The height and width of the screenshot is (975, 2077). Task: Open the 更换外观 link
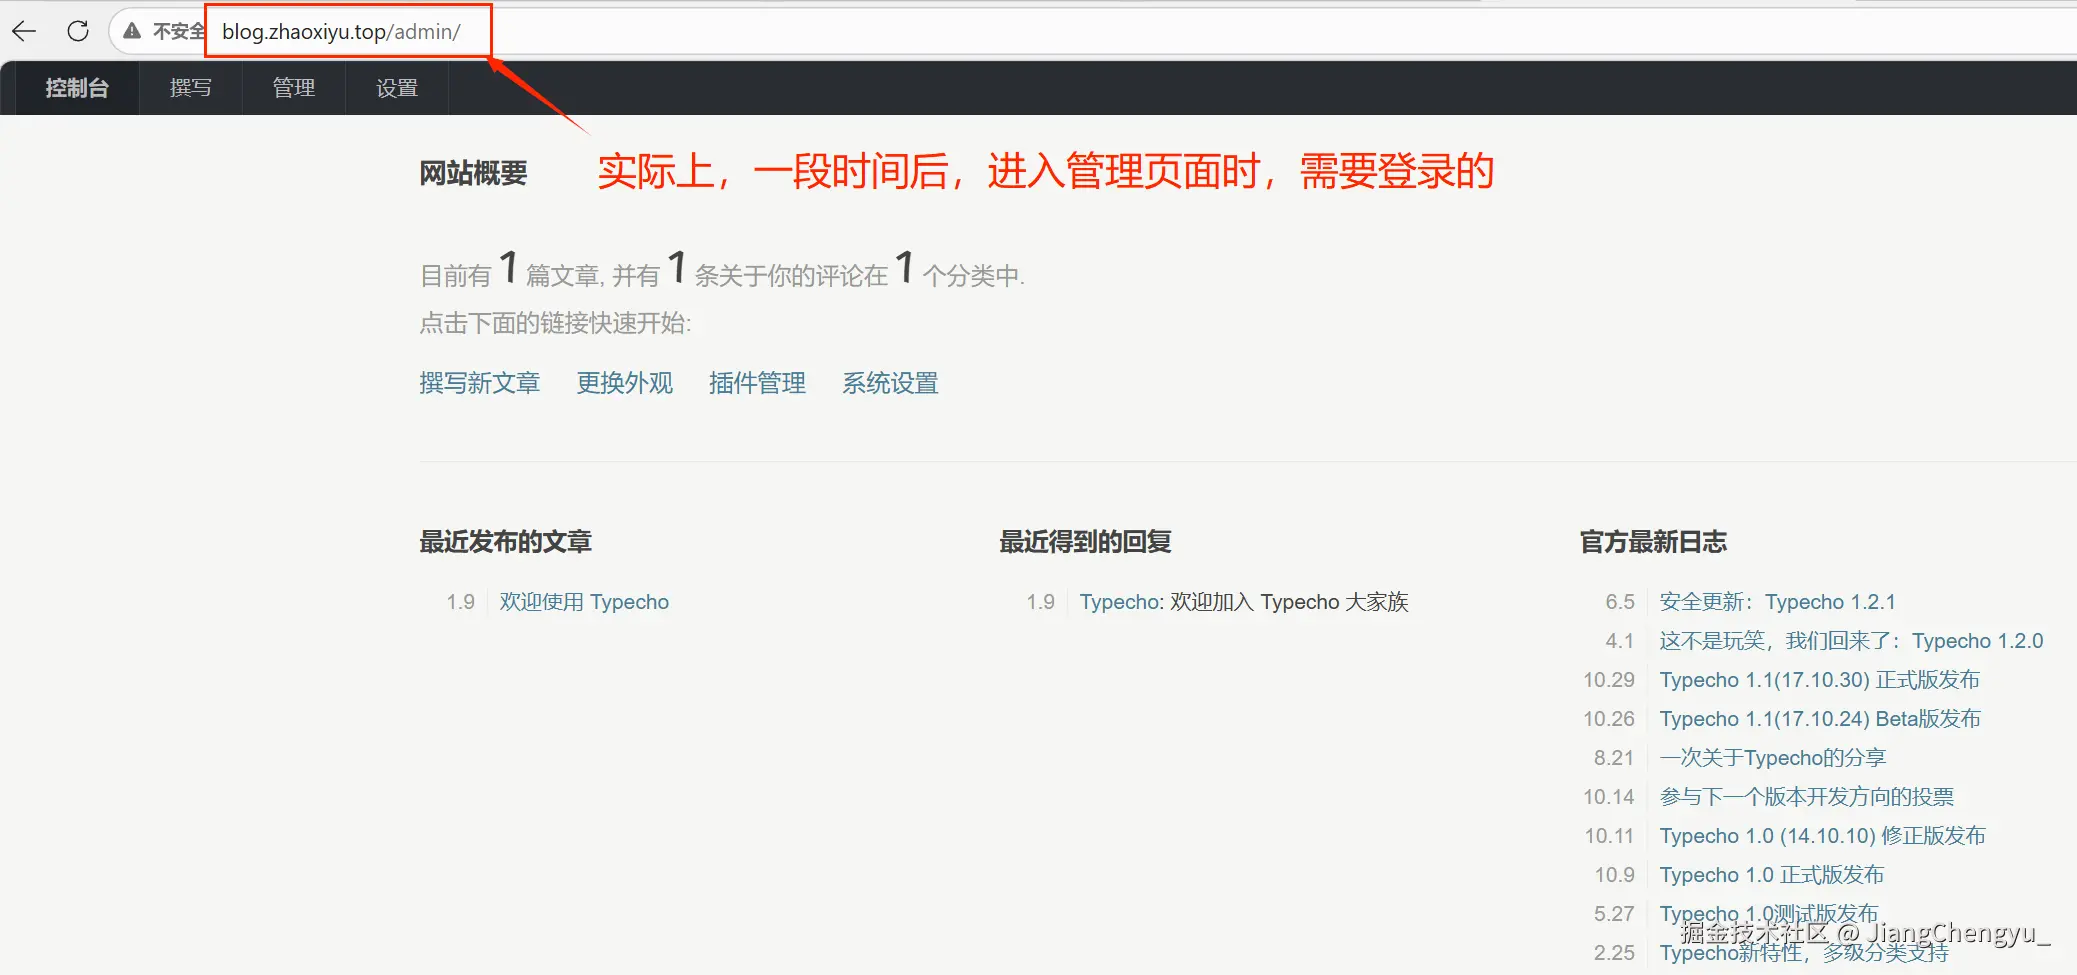625,383
